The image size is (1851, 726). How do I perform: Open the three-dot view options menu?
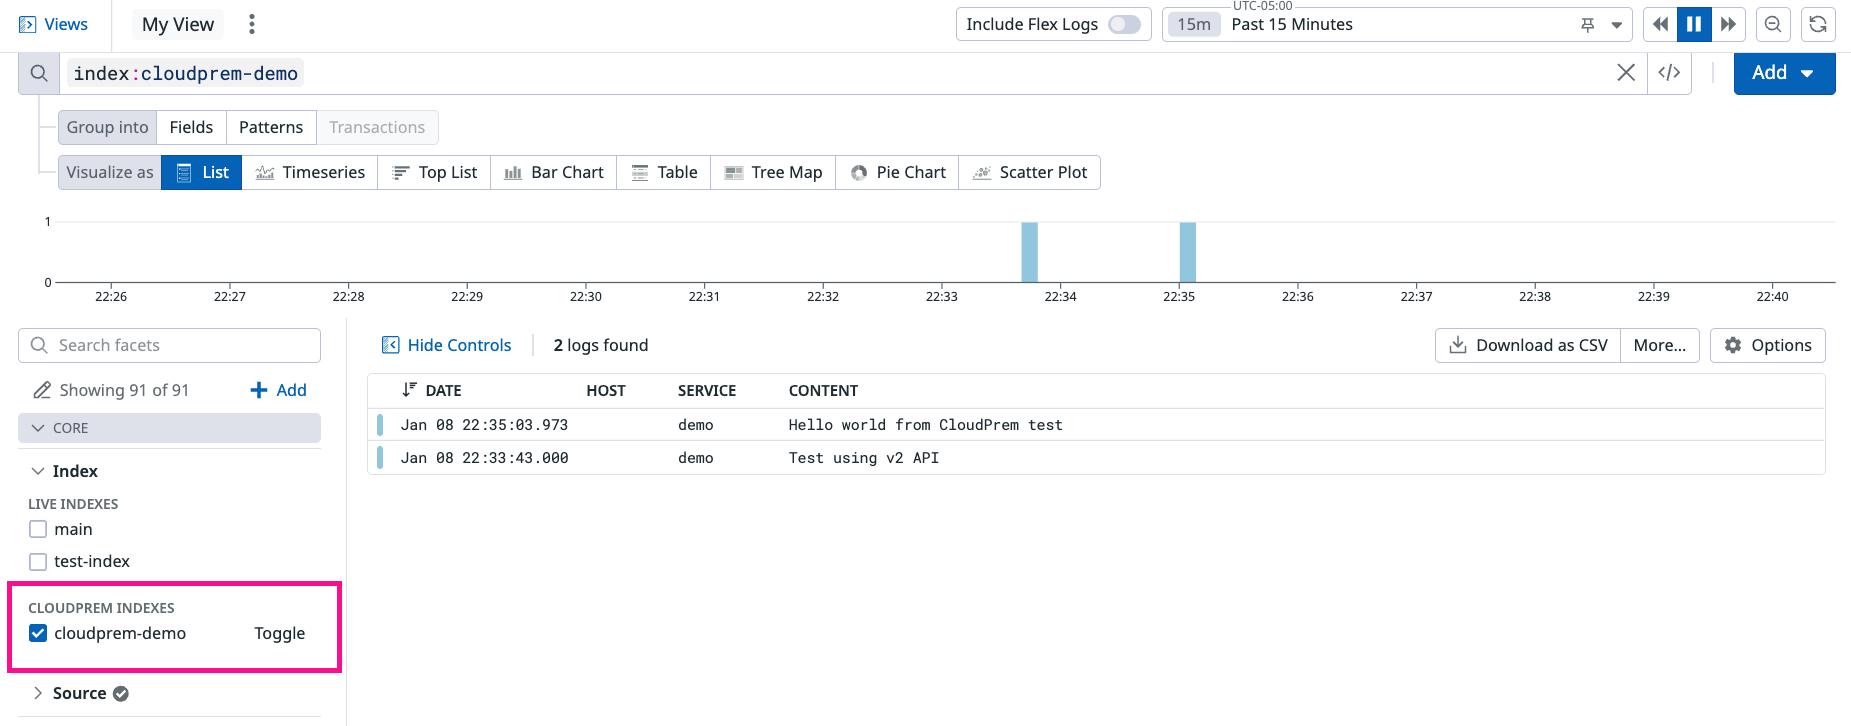pyautogui.click(x=252, y=24)
